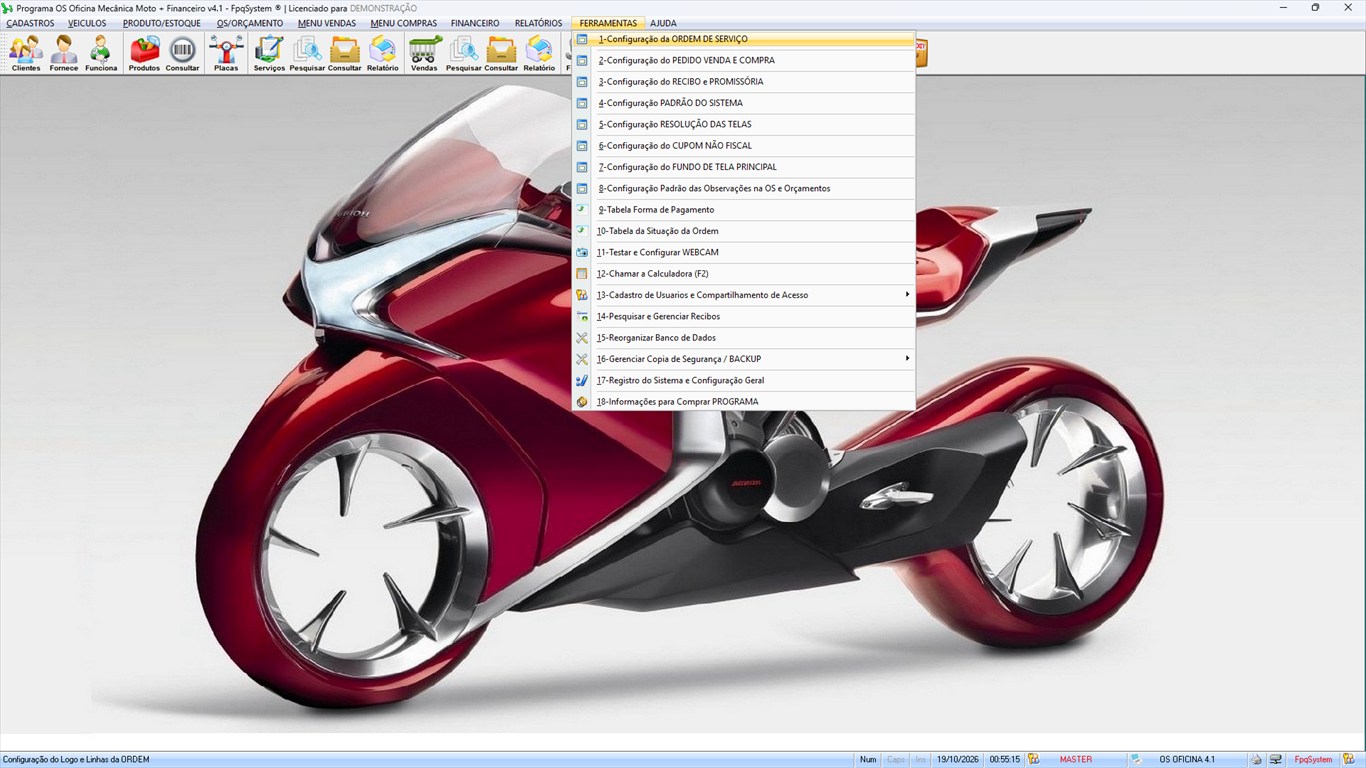The width and height of the screenshot is (1366, 768).
Task: Select 3-Configuração do RECIBO e PROMISSÓRIA
Action: point(744,82)
